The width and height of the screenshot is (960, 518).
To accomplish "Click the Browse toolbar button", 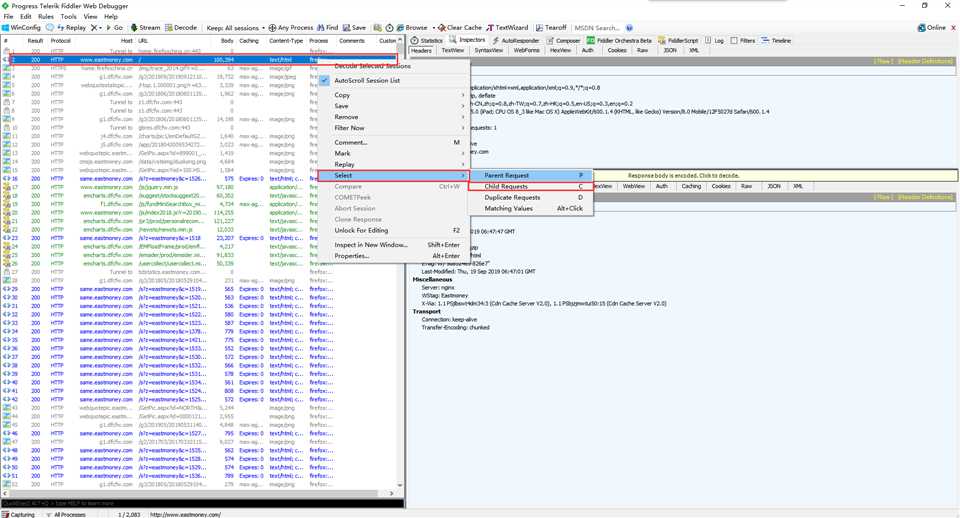I will (411, 28).
